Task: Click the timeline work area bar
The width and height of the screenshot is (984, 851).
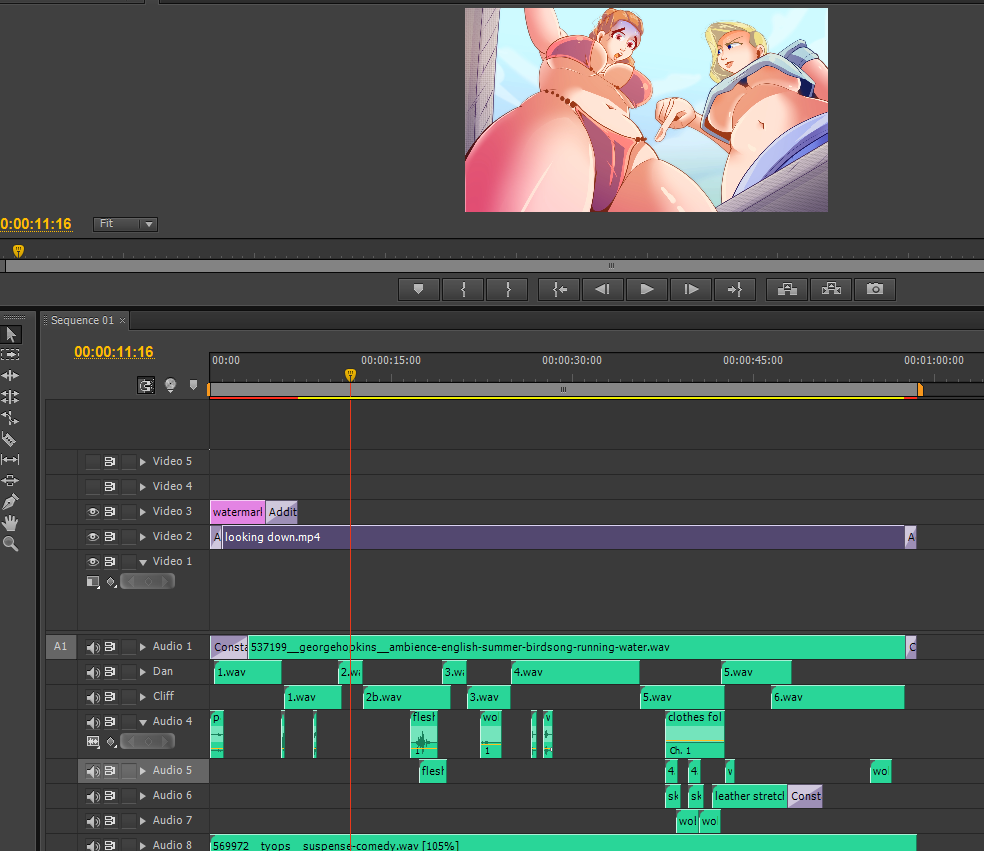Action: [x=564, y=390]
